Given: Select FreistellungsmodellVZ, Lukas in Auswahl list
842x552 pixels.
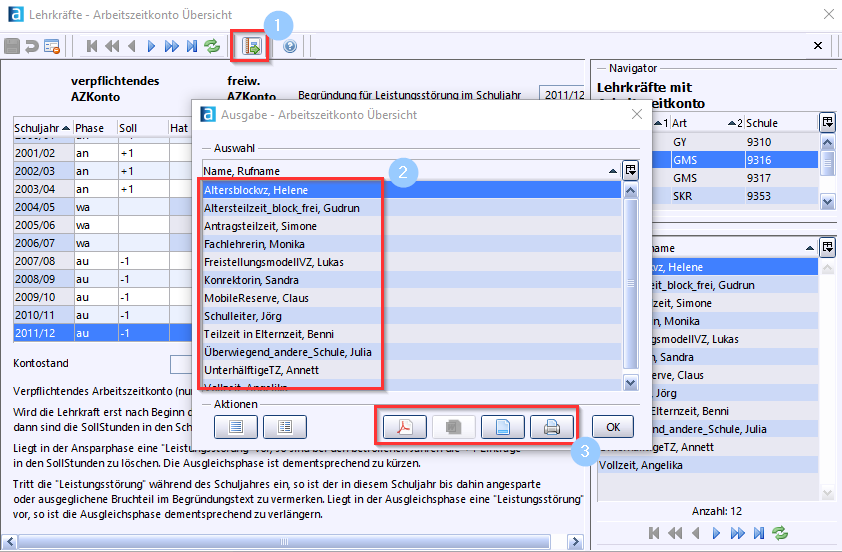Looking at the screenshot, I should (x=411, y=262).
